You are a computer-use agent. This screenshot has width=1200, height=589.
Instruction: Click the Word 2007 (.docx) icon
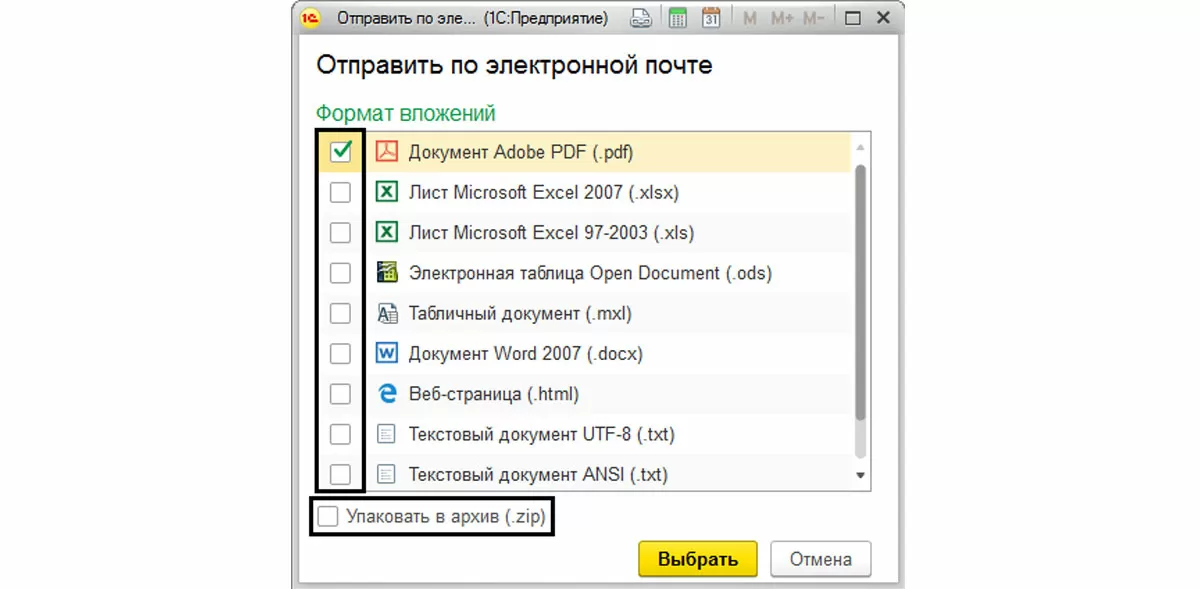pos(387,354)
